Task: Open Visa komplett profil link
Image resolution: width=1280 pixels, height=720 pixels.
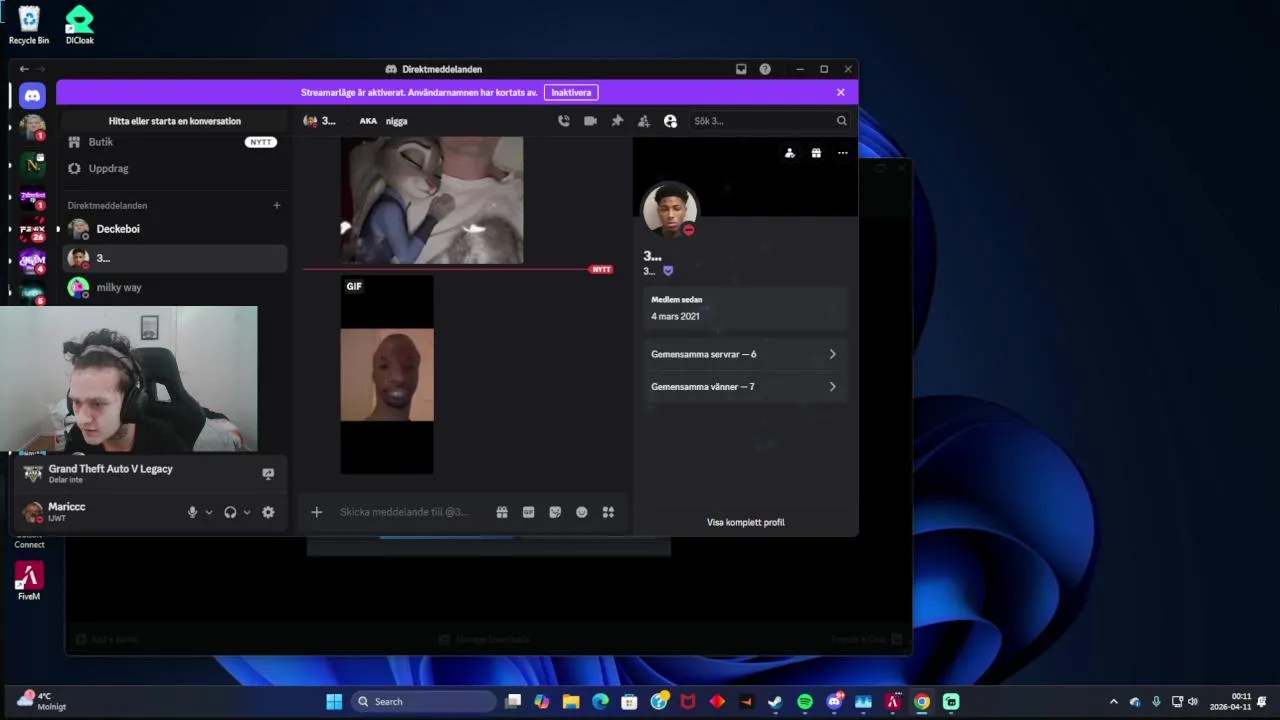Action: [745, 522]
